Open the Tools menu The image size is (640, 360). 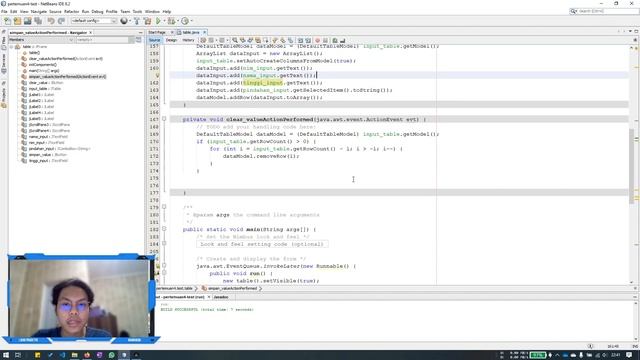pos(137,11)
